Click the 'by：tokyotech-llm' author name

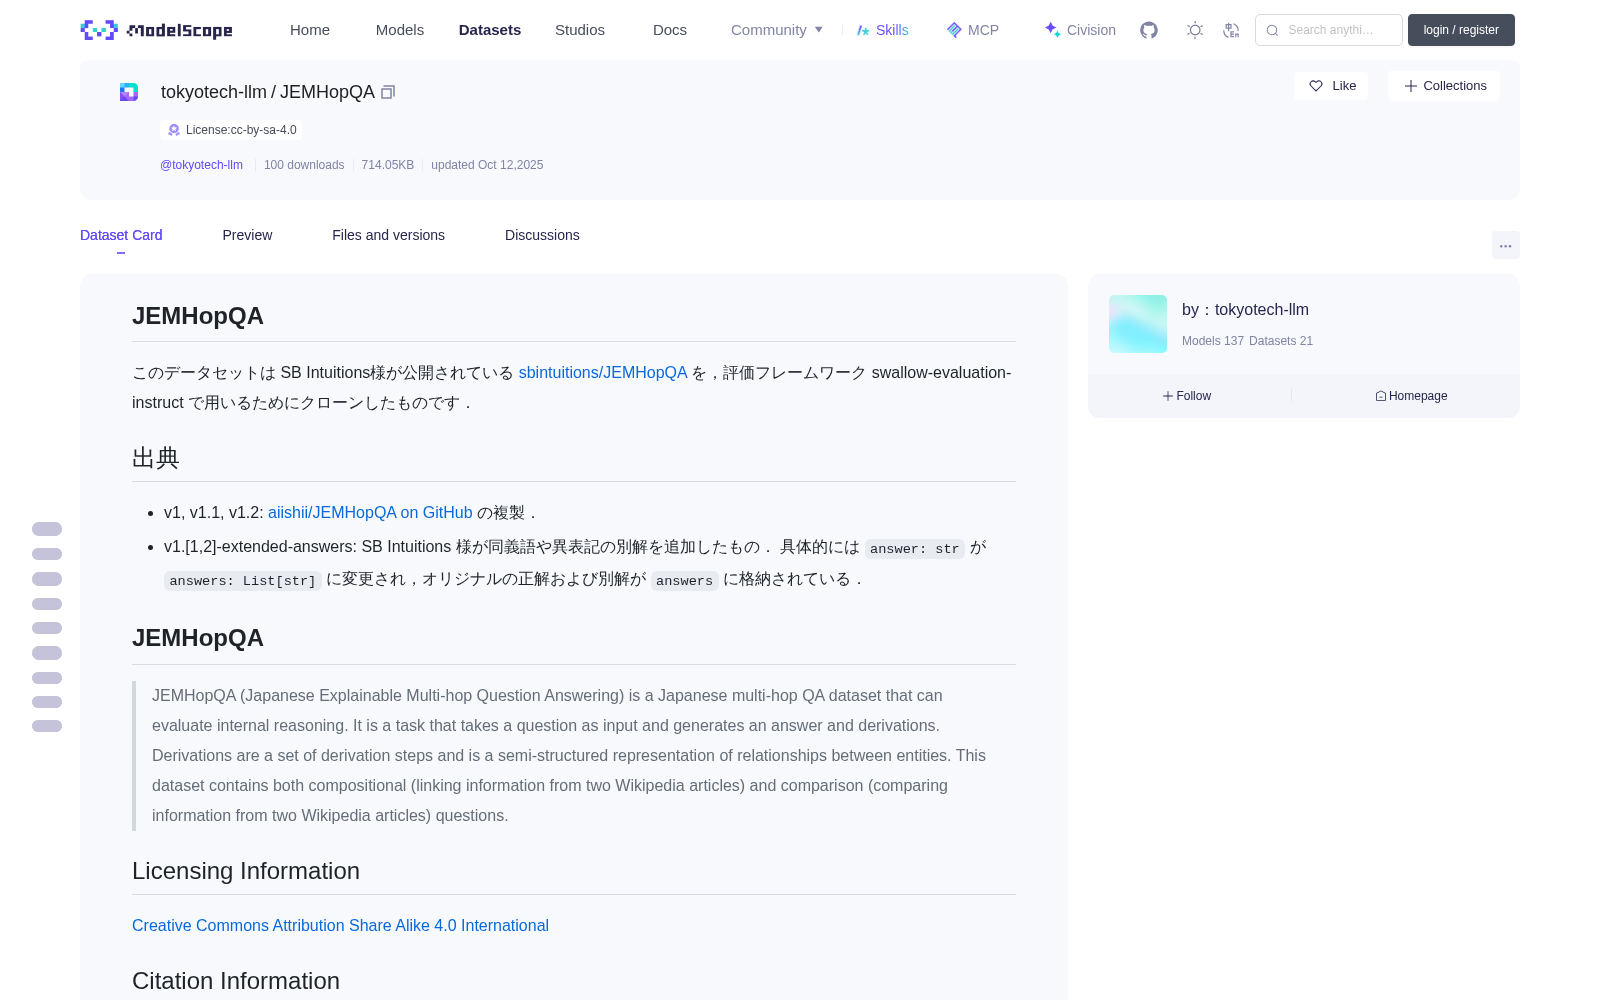[x=1245, y=310]
